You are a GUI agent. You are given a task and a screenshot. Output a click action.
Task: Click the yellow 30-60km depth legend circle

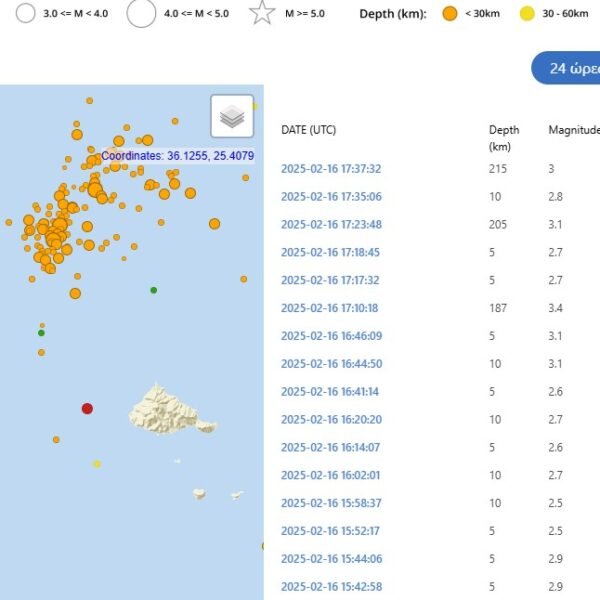click(527, 14)
